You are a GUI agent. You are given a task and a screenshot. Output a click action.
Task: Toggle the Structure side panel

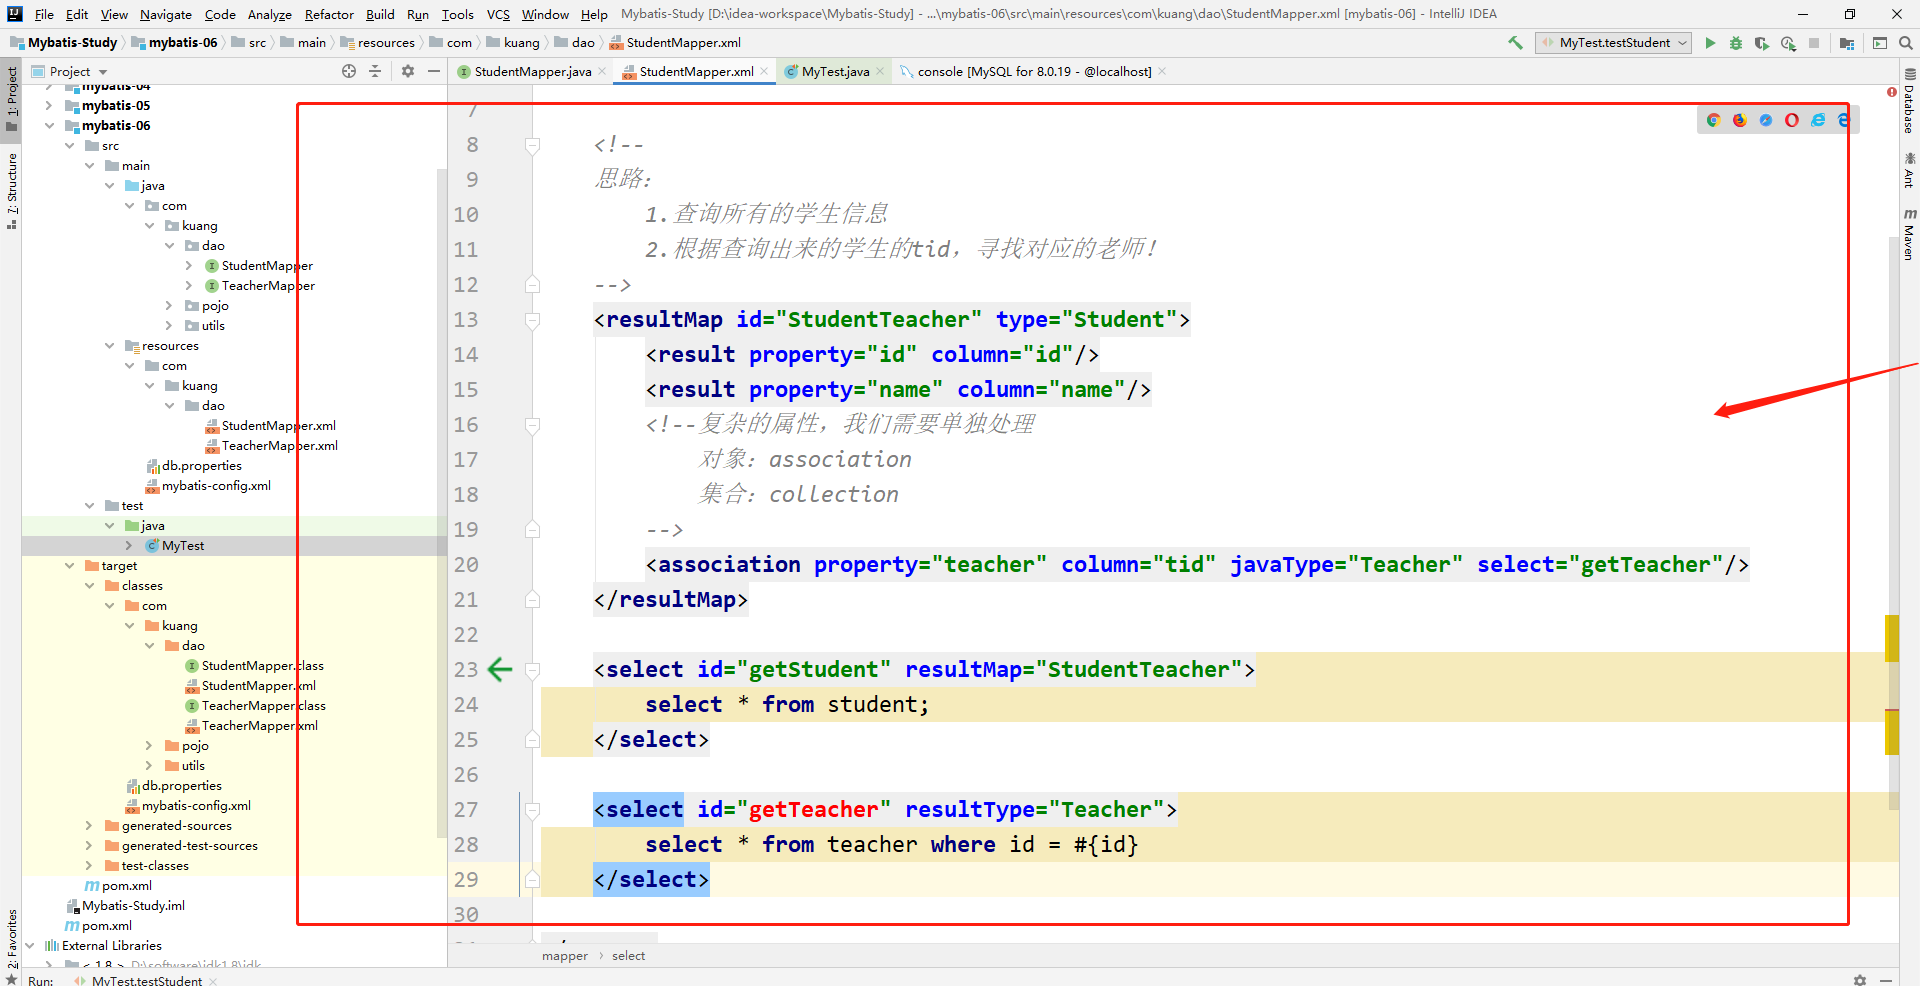(12, 190)
